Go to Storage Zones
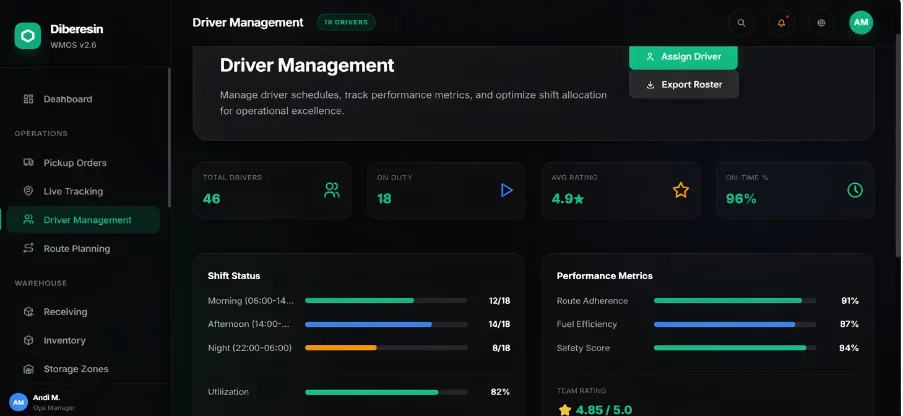This screenshot has width=903, height=416. pyautogui.click(x=84, y=369)
